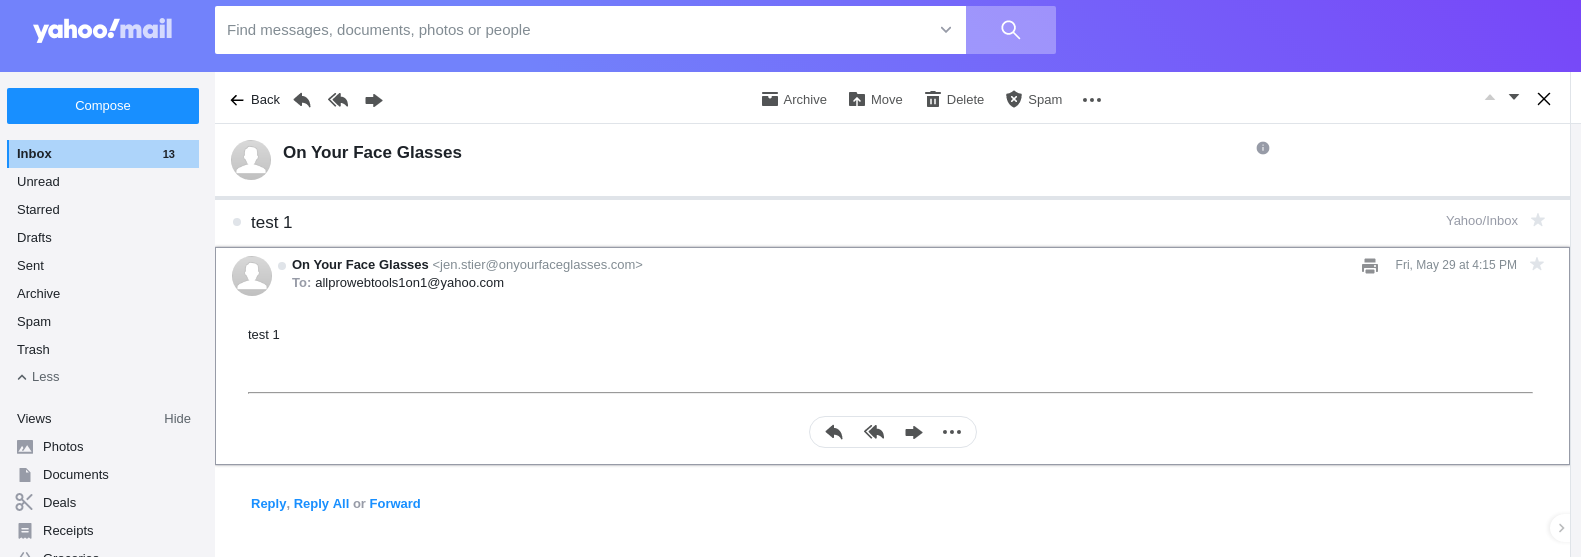Click the Reply link below message

tap(268, 504)
